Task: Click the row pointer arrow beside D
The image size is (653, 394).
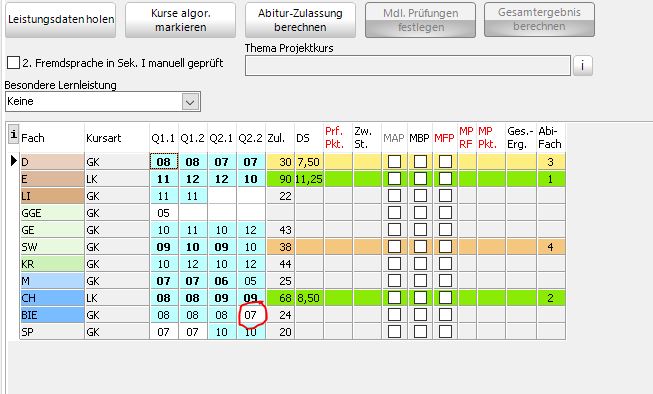Action: 14,161
